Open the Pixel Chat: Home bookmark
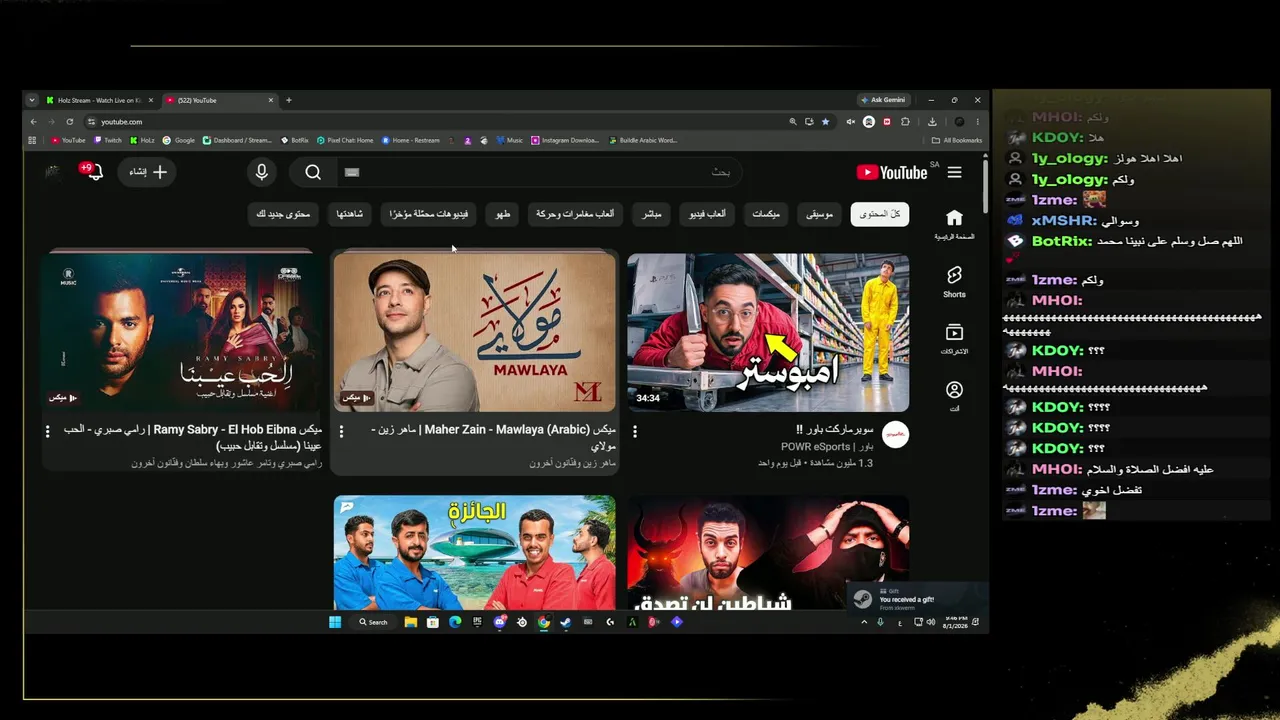The width and height of the screenshot is (1280, 720). tap(345, 140)
